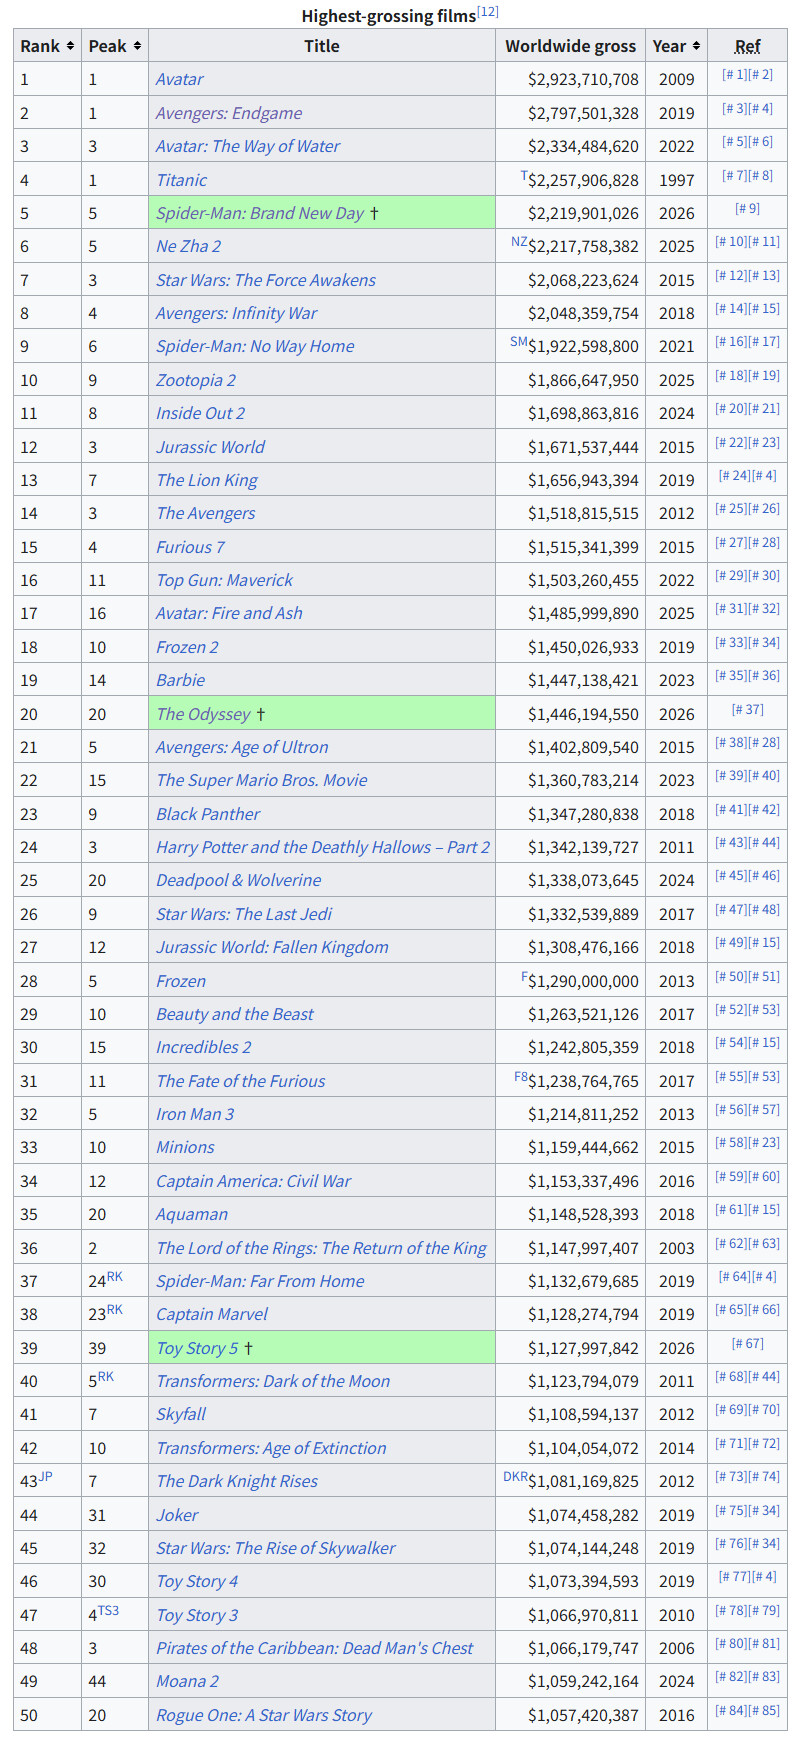Open the Black Panther link
The width and height of the screenshot is (803, 1745).
pos(208,814)
